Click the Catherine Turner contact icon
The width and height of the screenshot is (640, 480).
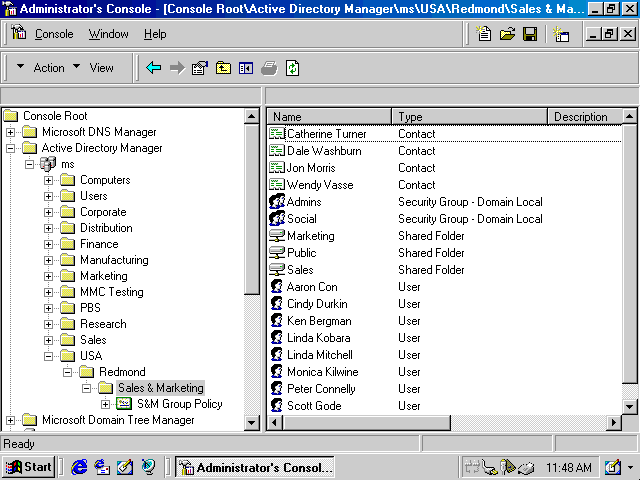pos(277,133)
